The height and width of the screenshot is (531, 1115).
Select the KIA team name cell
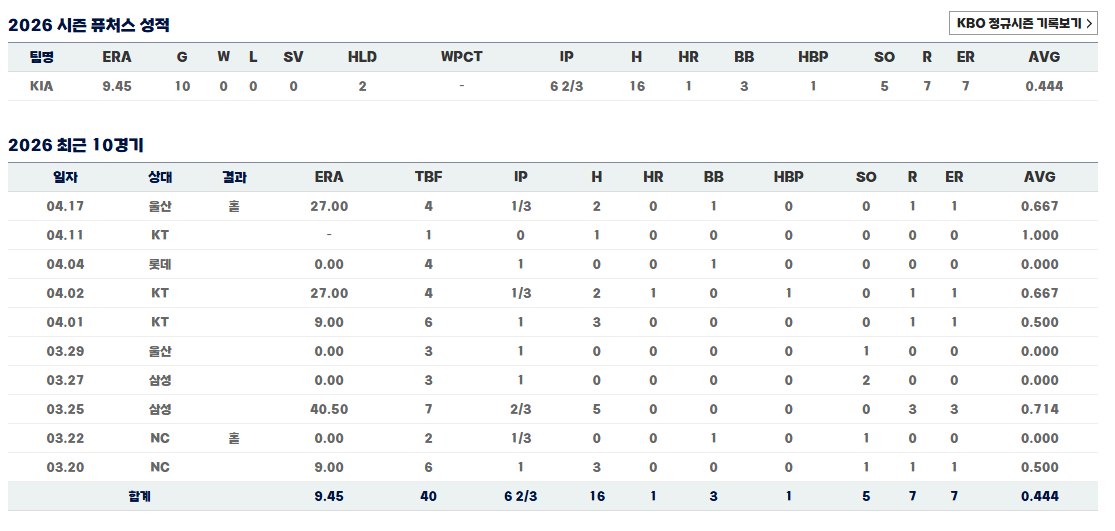tap(42, 86)
